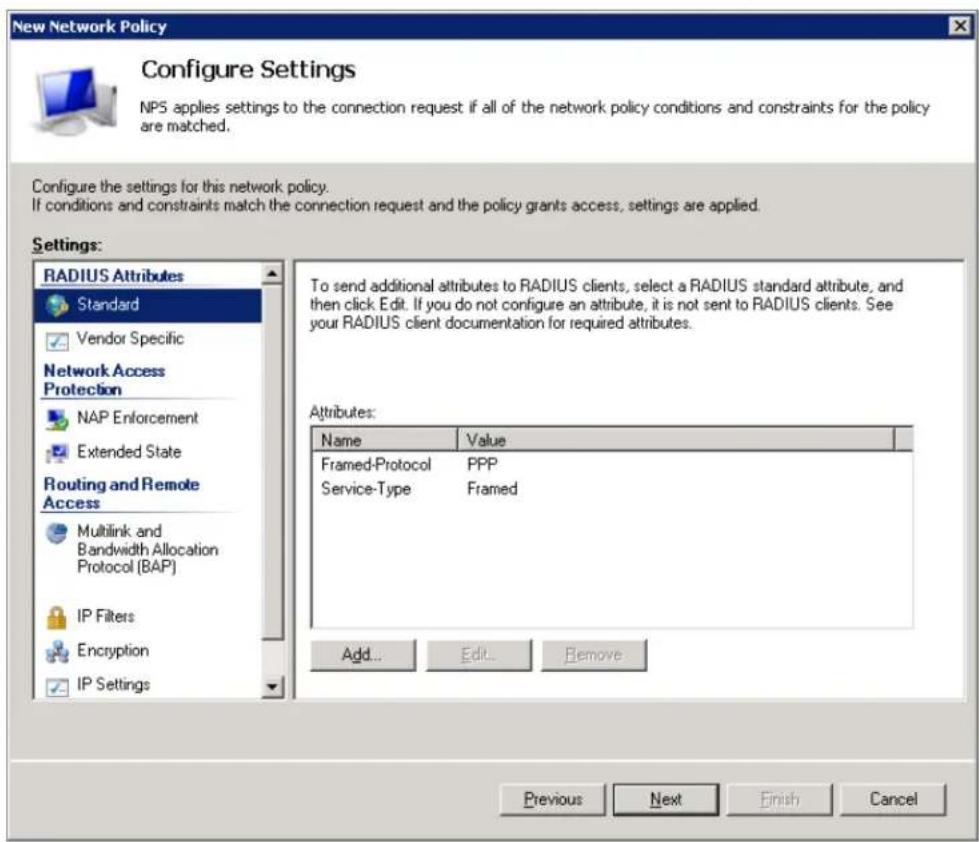Click the settings list scrollbar thumb
Viewport: 979px width, 842px height.
272,462
